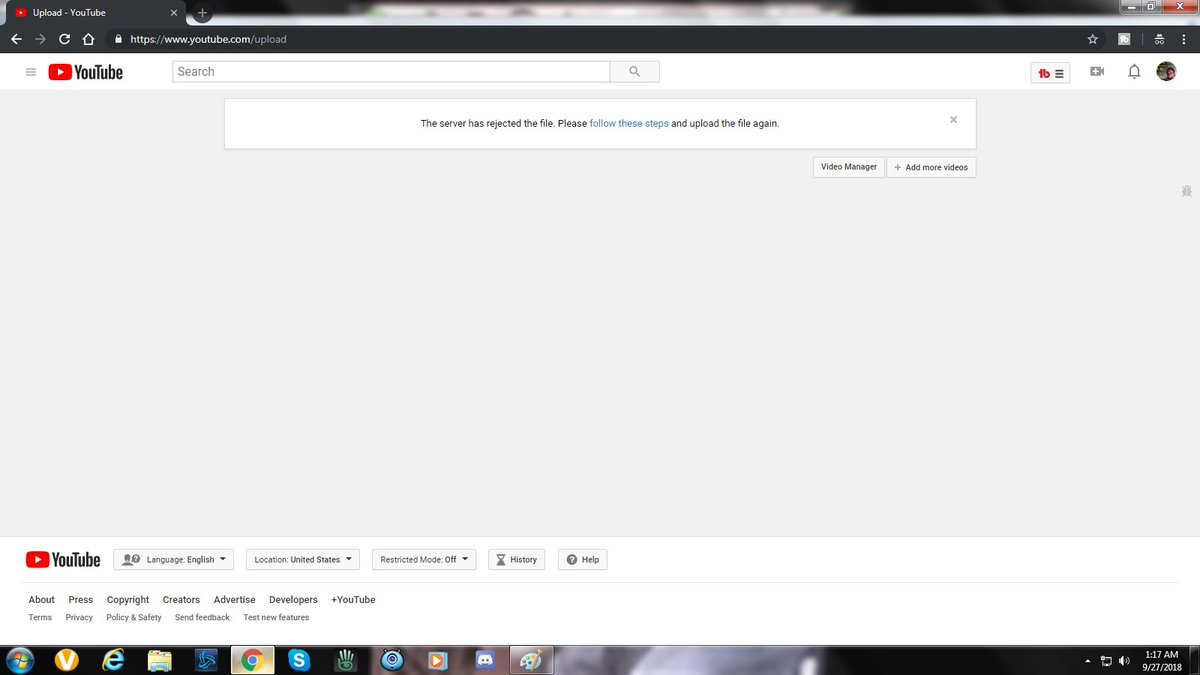Open the account avatar menu
This screenshot has width=1200, height=675.
(1166, 72)
